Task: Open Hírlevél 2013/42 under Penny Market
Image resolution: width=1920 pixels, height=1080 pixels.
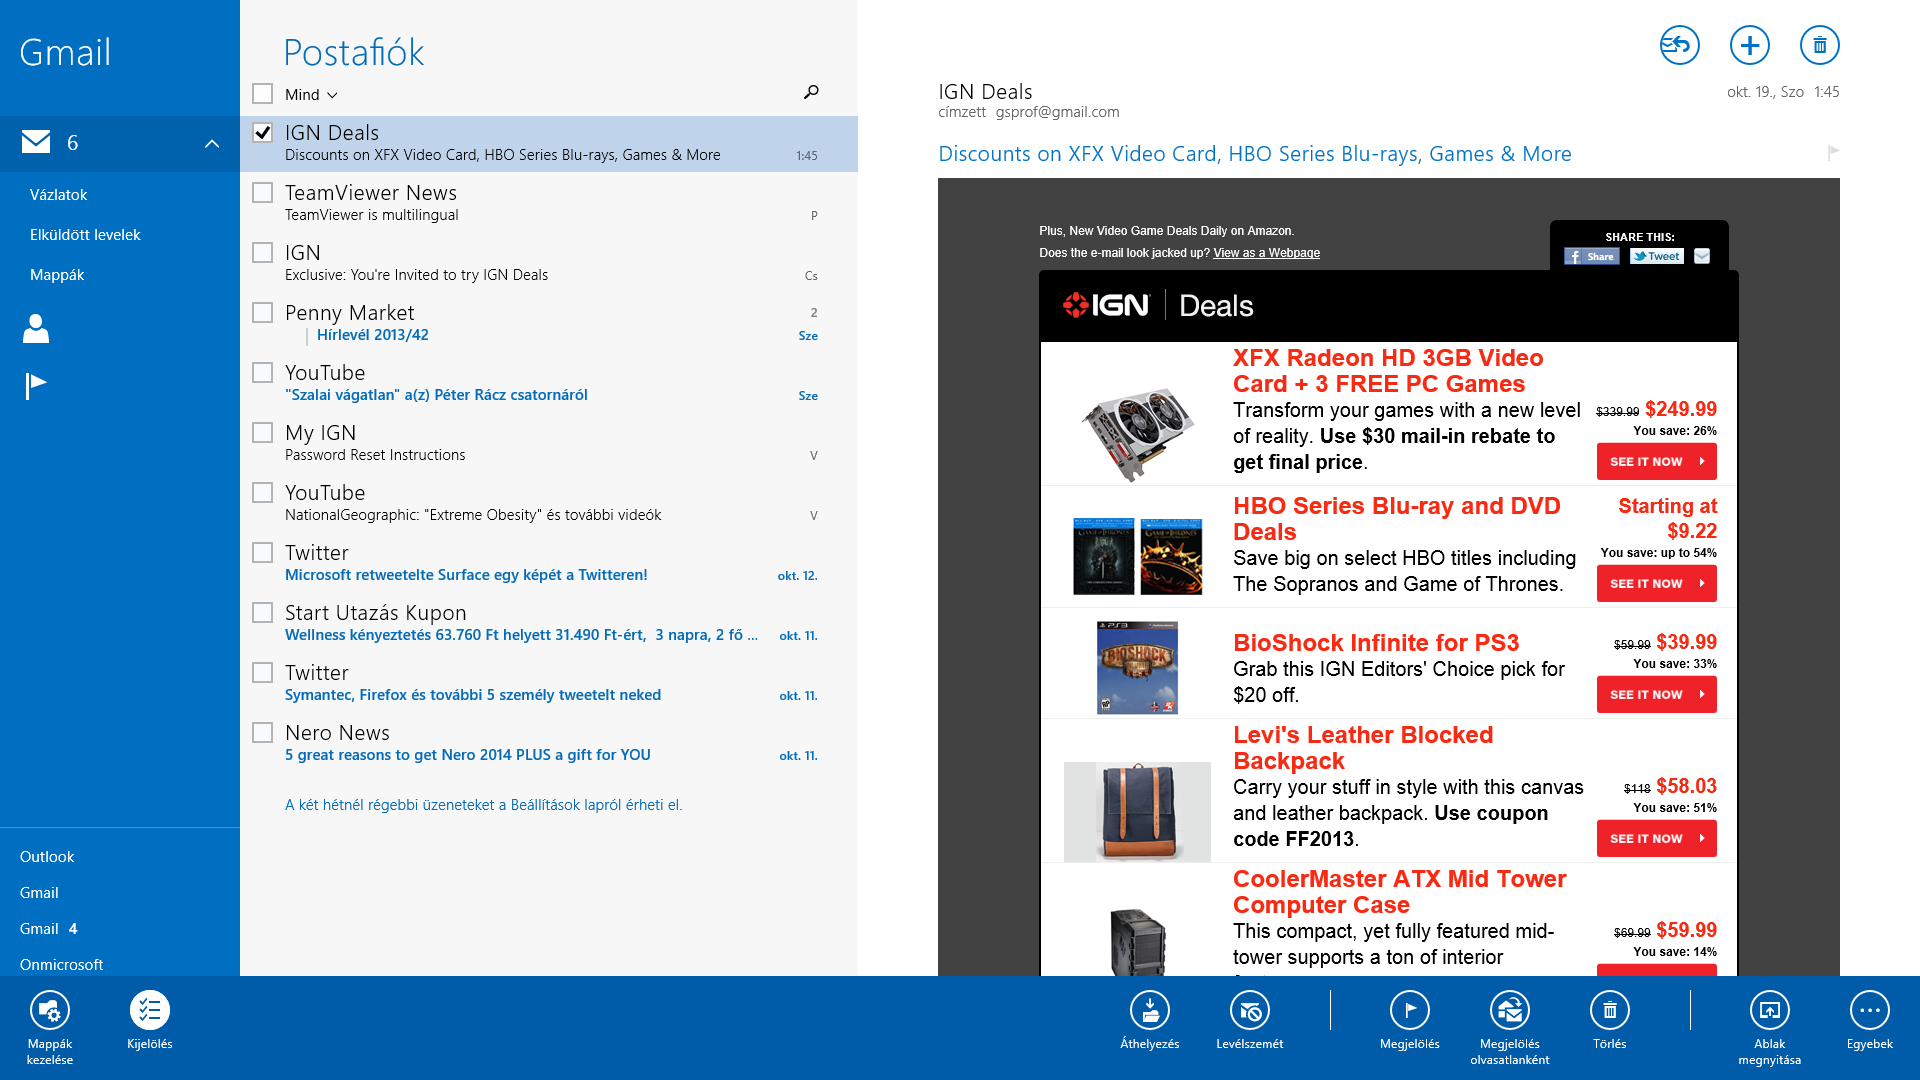Action: (372, 335)
